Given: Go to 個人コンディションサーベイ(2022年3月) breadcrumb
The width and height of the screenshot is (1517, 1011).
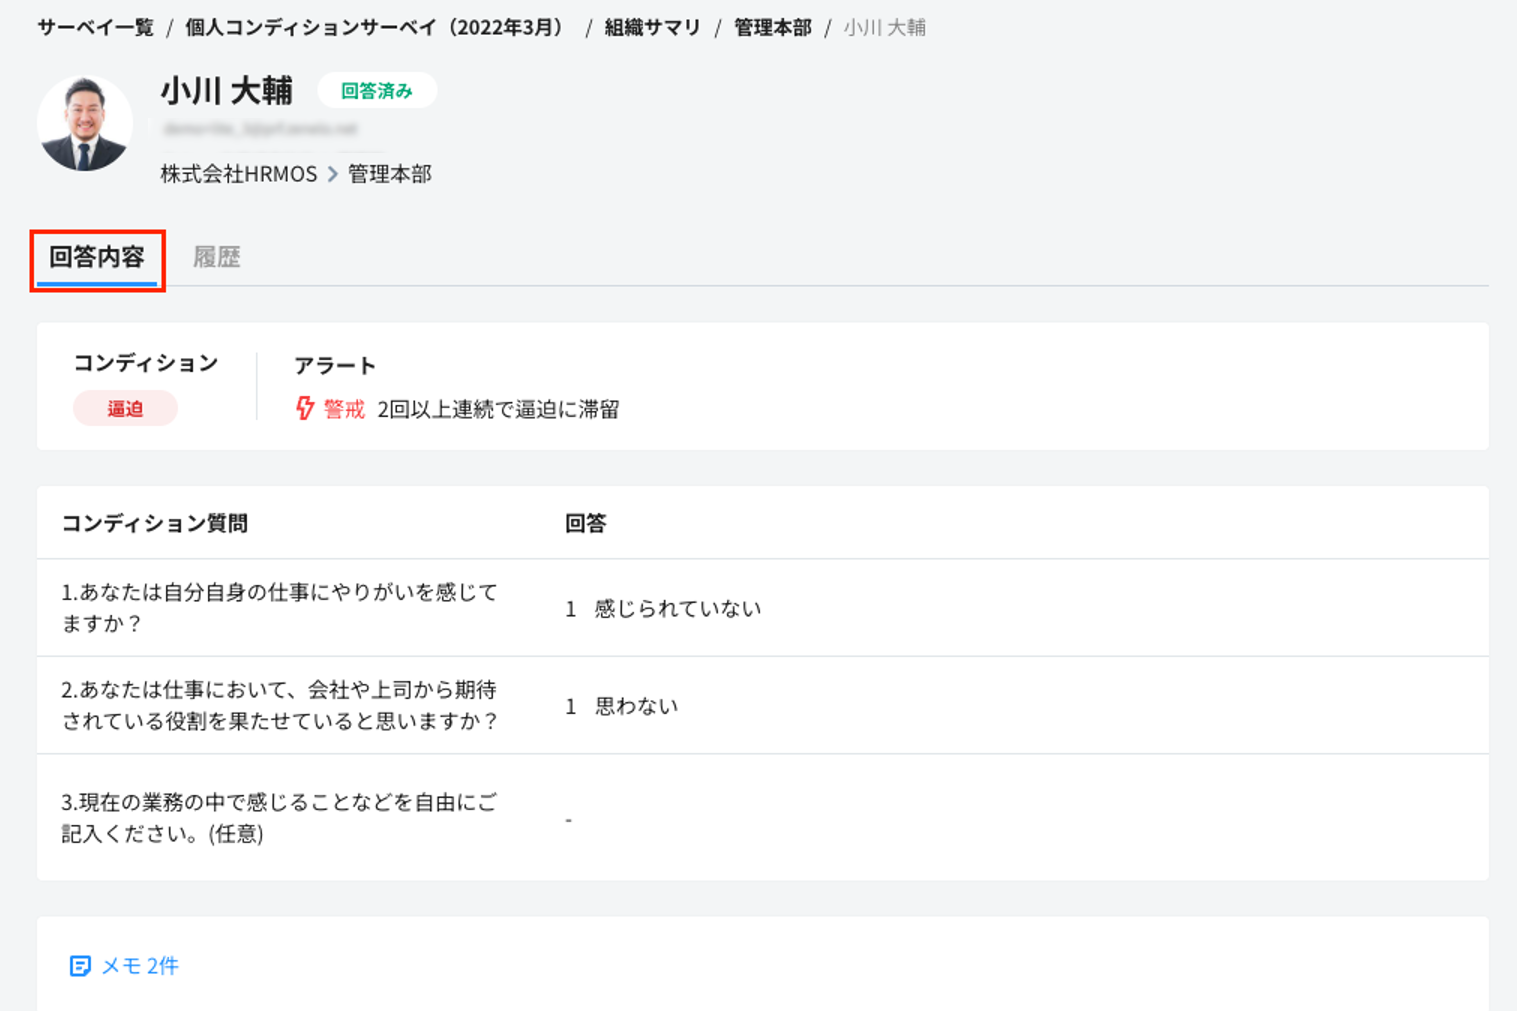Looking at the screenshot, I should (375, 28).
